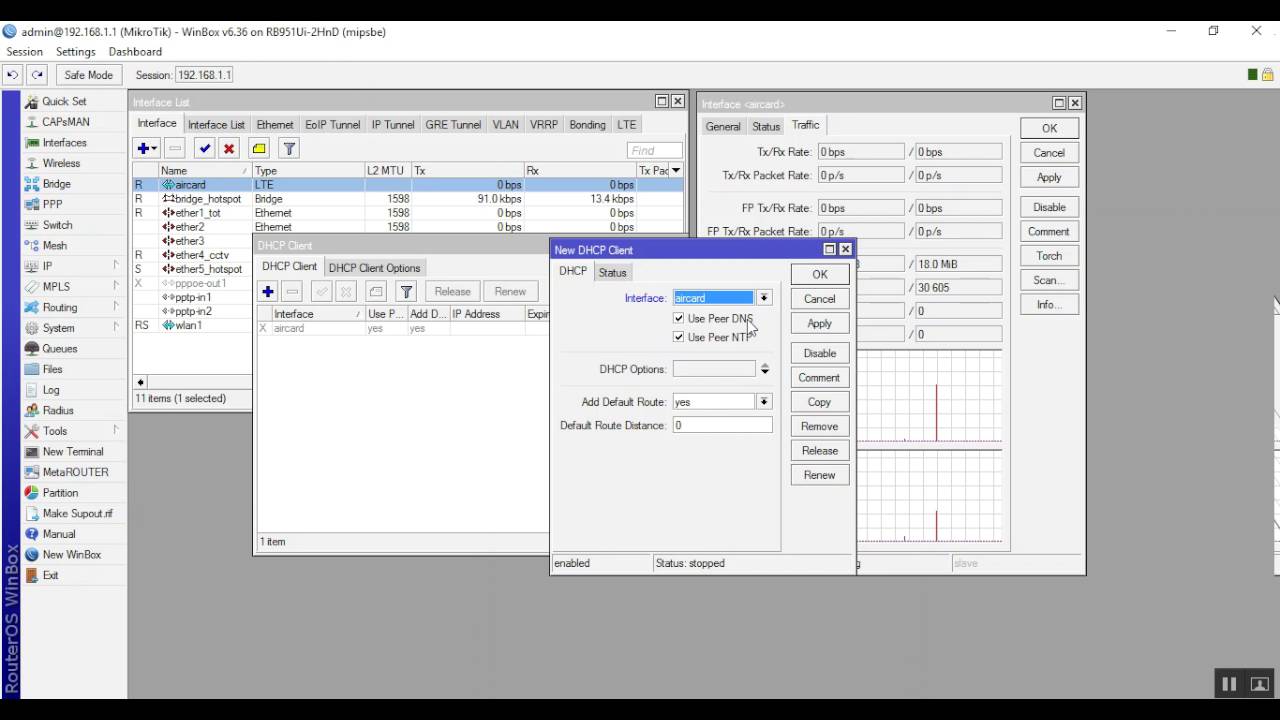The height and width of the screenshot is (720, 1280).
Task: Open CAPsMAN from the sidebar
Action: click(x=66, y=122)
